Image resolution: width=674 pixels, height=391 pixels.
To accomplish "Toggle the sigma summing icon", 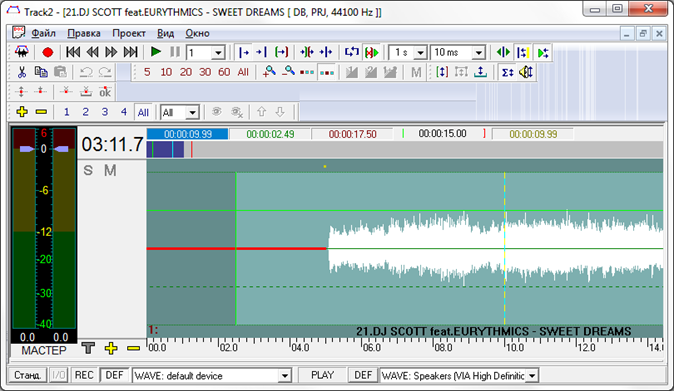I will 508,72.
